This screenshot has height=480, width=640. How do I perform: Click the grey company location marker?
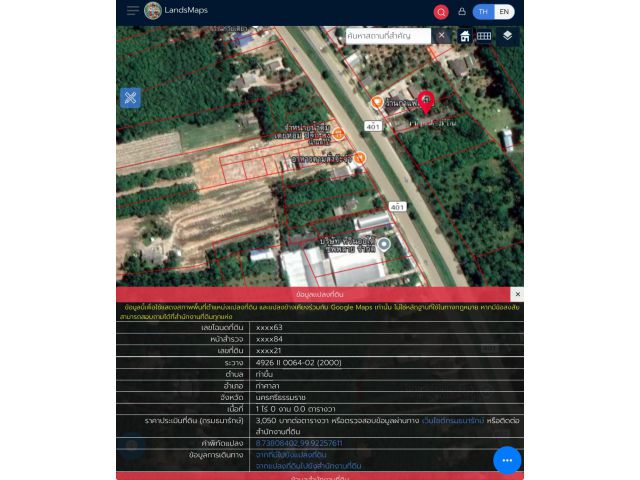coord(384,244)
